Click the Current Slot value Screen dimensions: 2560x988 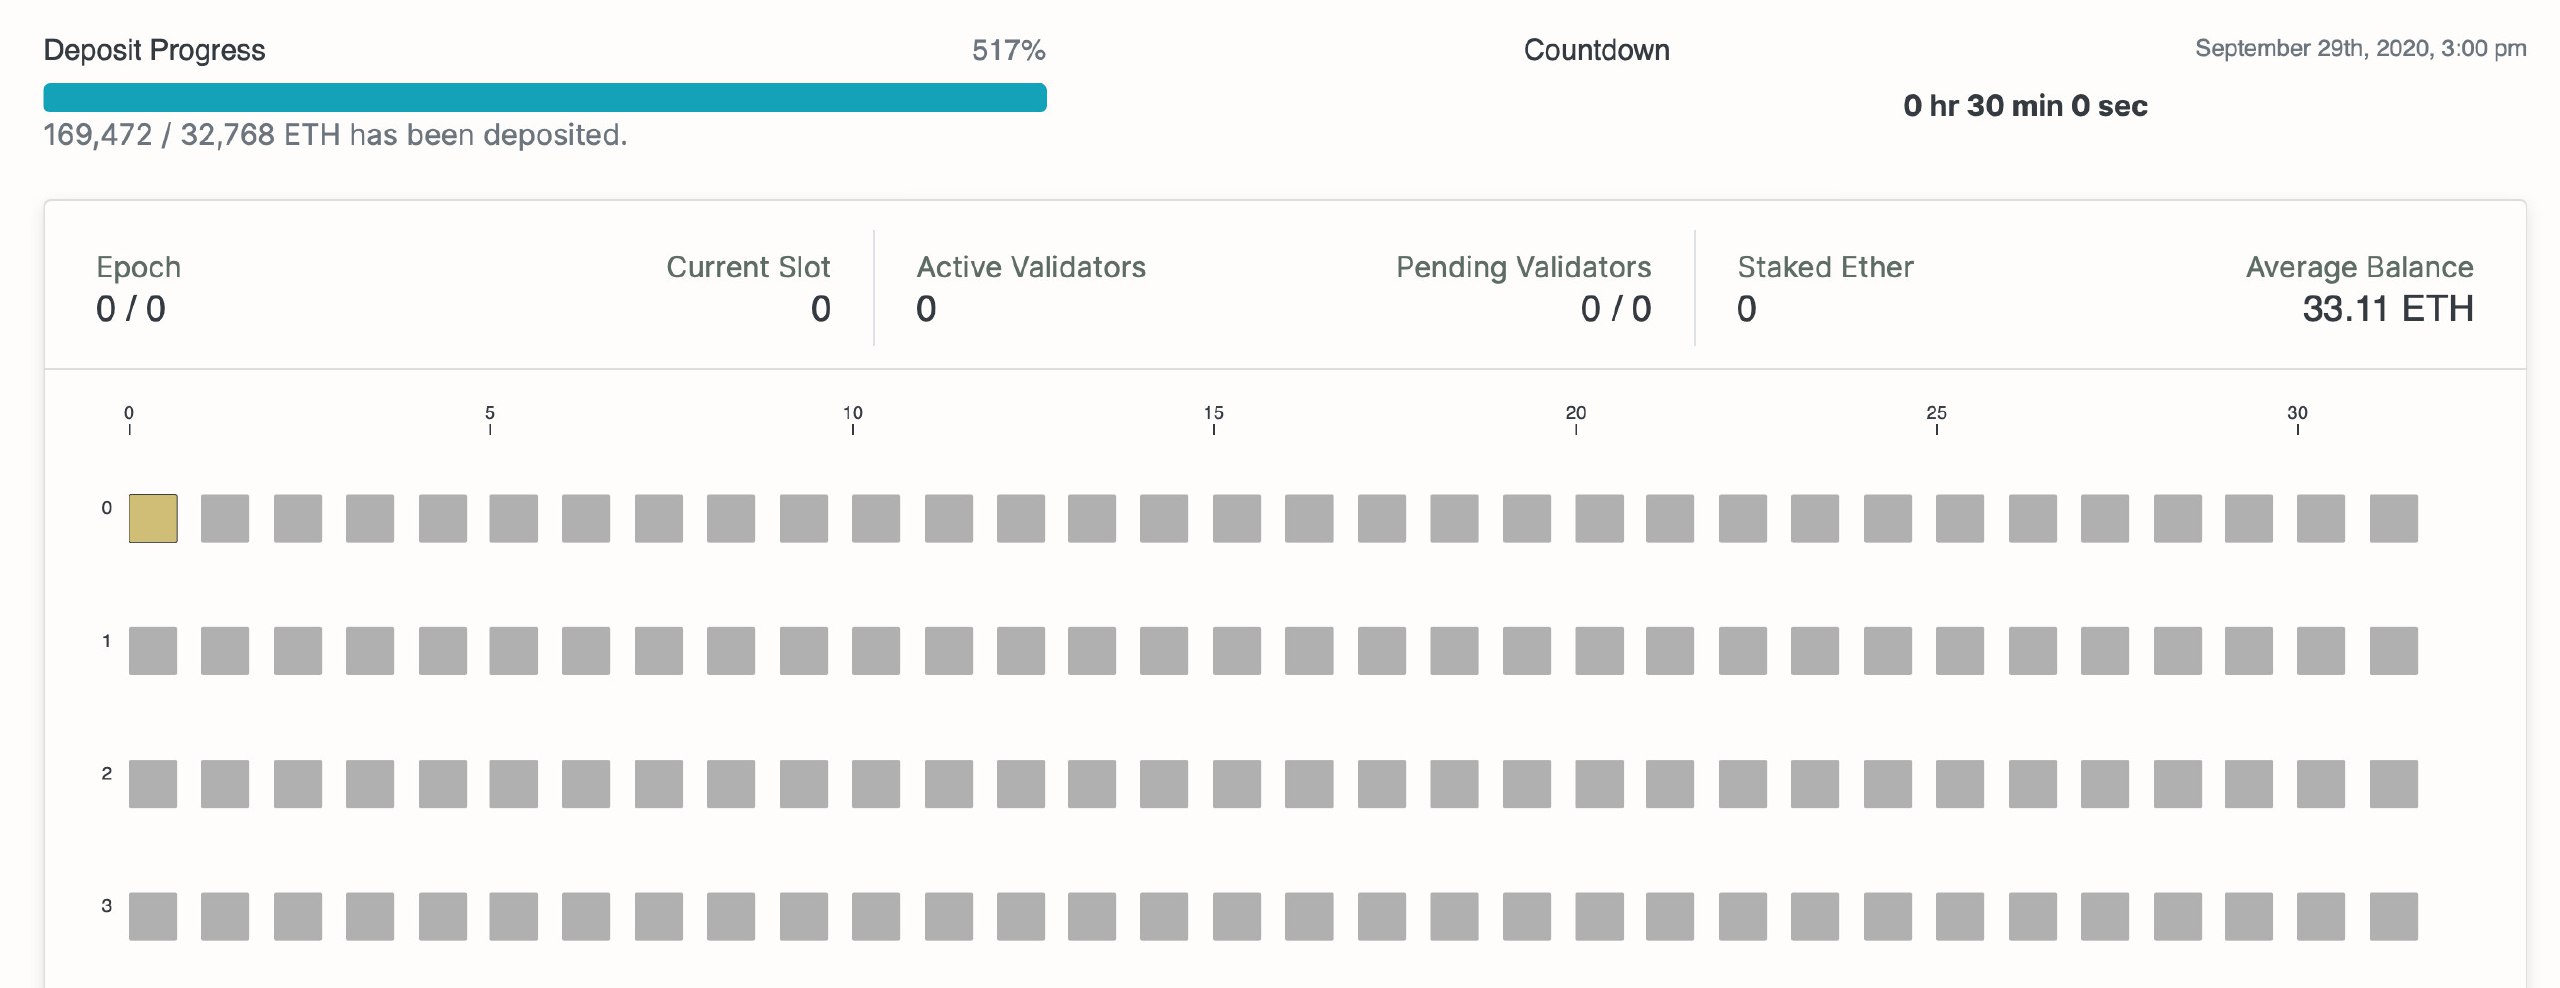point(821,309)
